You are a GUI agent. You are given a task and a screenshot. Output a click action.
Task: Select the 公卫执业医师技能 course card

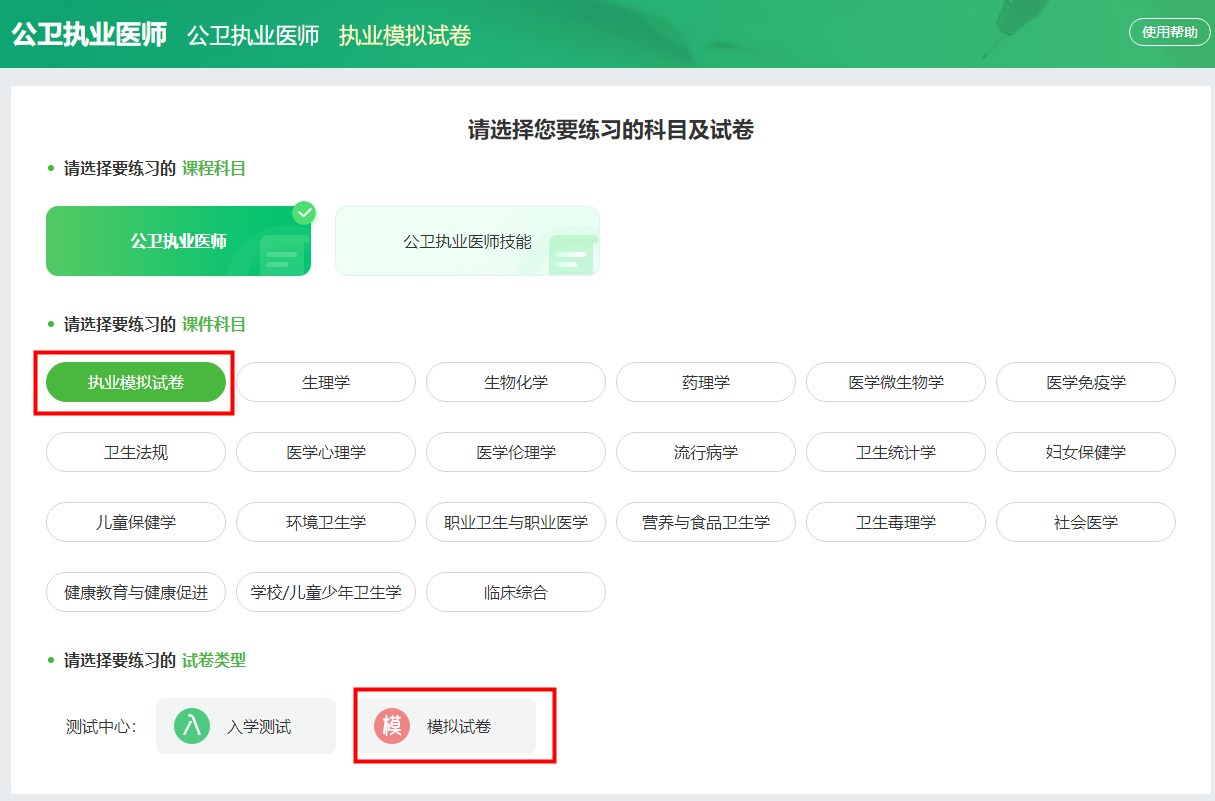click(467, 240)
